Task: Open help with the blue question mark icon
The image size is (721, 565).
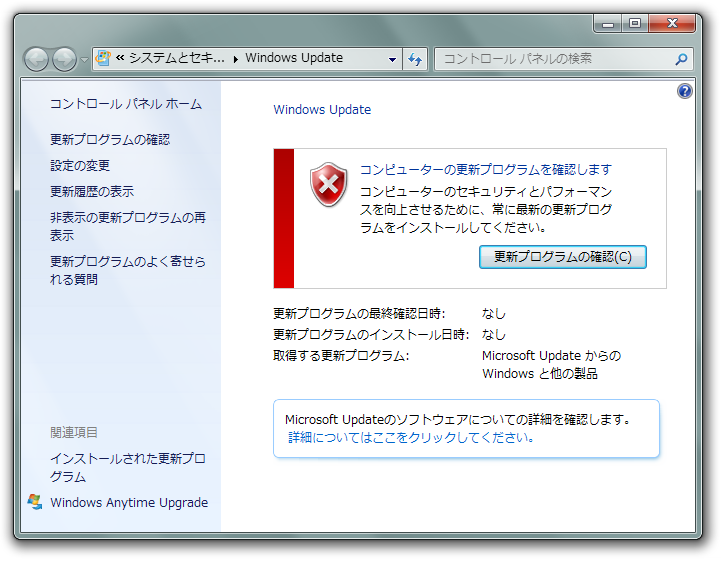Action: 685,91
